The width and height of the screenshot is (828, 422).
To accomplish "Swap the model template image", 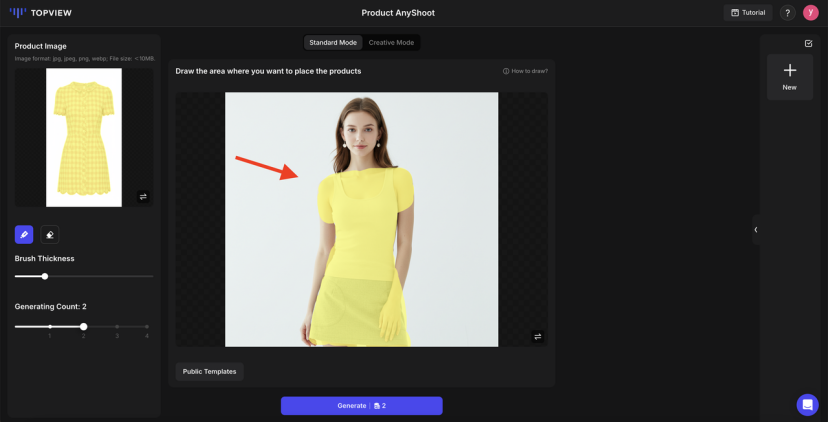I will pyautogui.click(x=538, y=336).
